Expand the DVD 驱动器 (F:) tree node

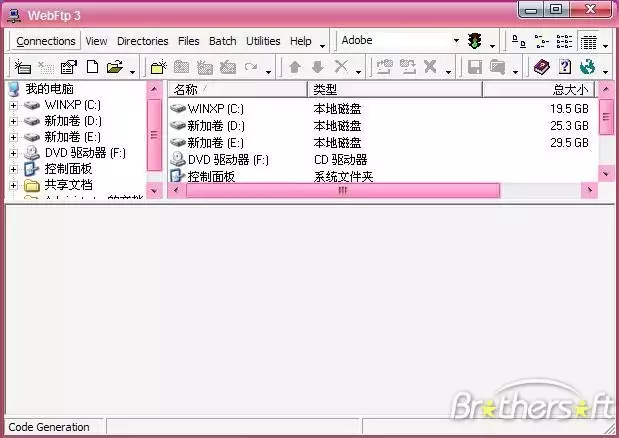tap(13, 153)
